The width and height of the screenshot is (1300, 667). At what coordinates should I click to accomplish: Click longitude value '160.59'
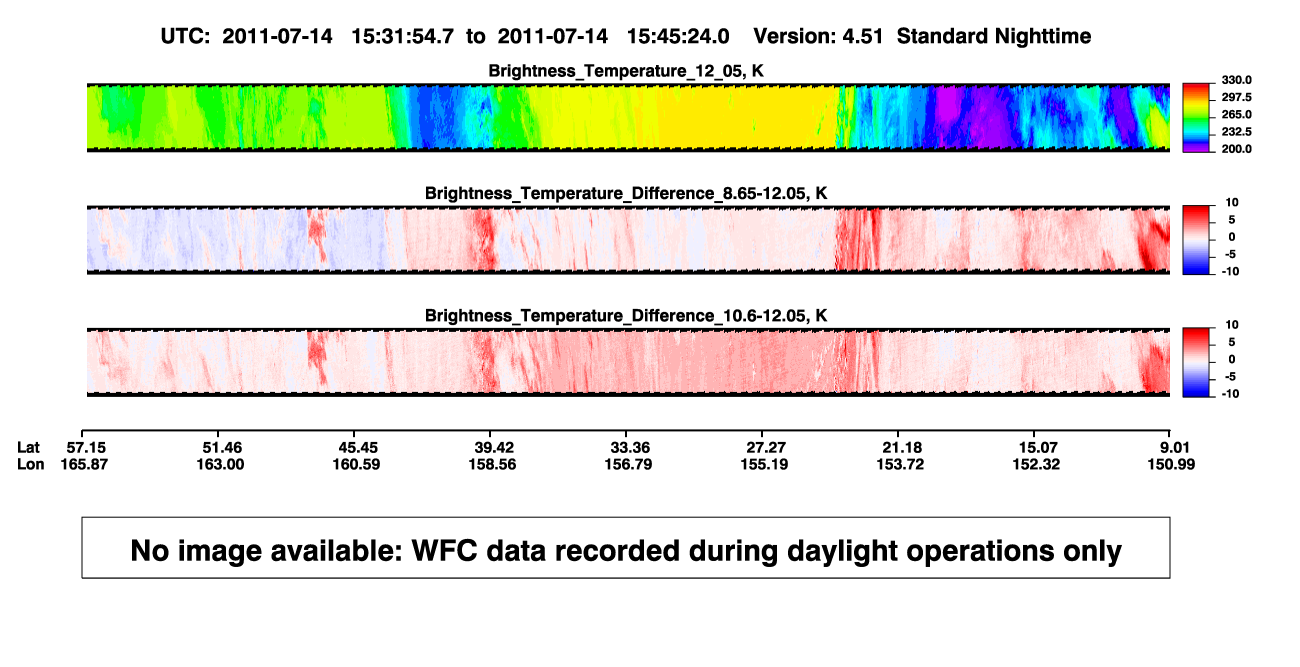(x=358, y=464)
